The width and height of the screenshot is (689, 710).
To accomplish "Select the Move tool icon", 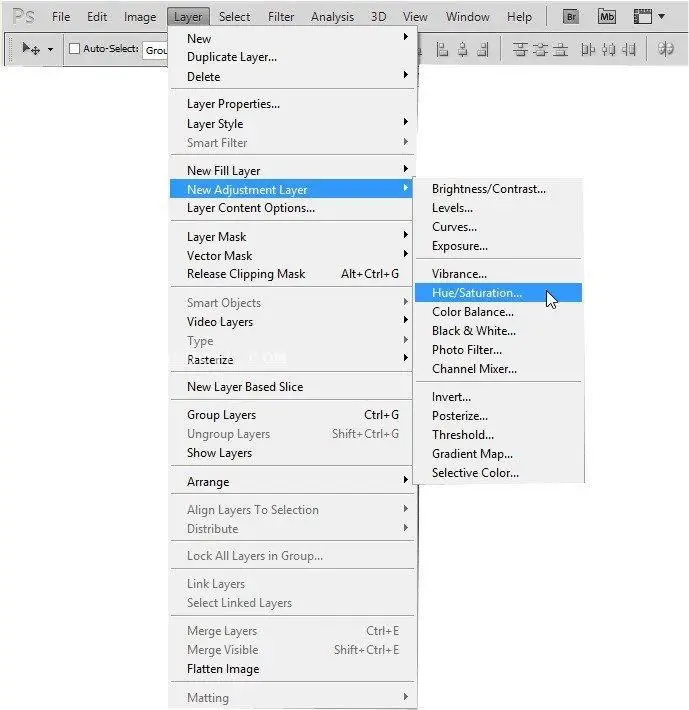I will click(31, 48).
